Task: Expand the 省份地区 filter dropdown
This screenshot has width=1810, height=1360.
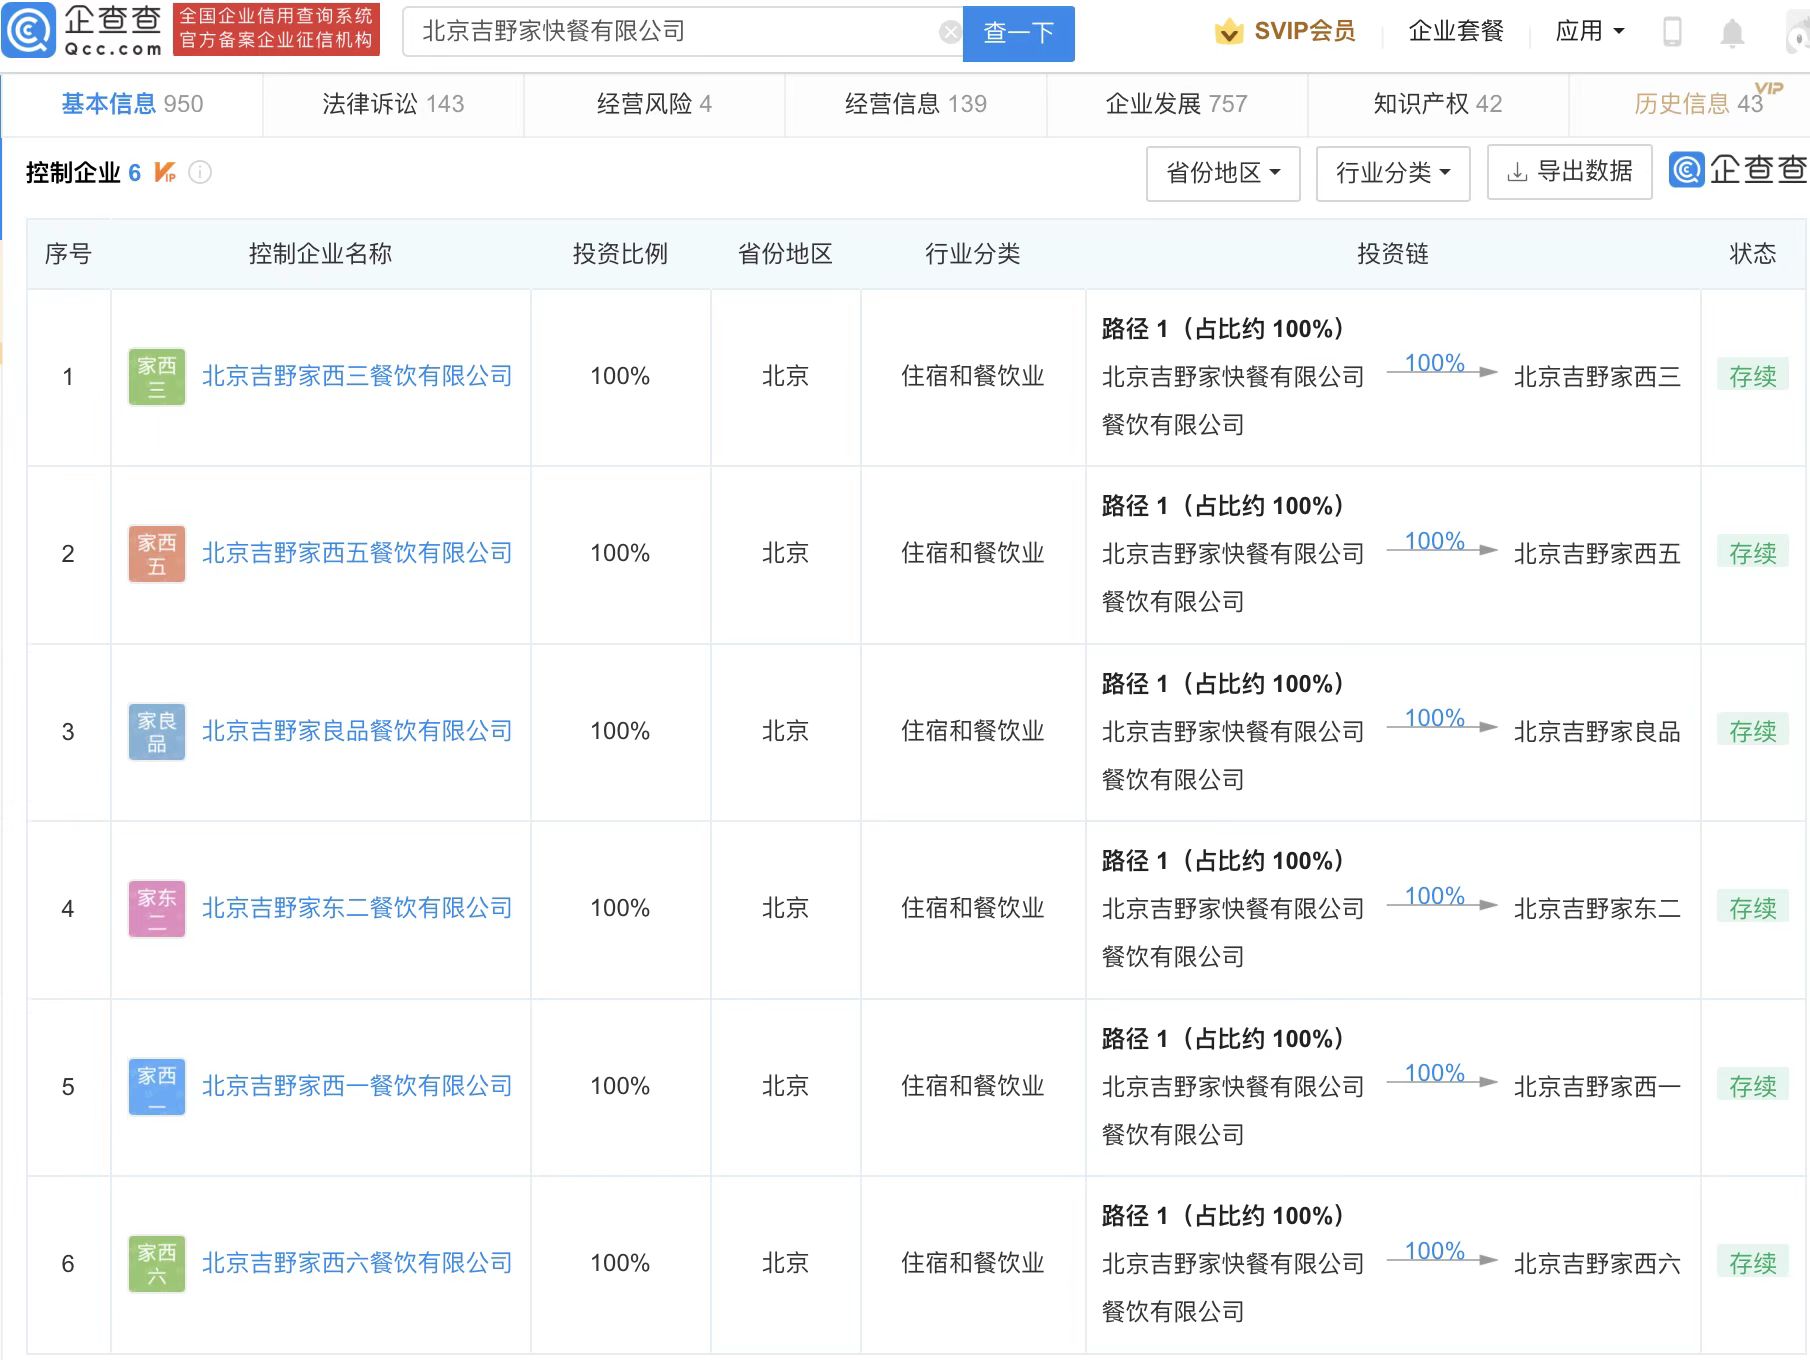Action: tap(1223, 173)
